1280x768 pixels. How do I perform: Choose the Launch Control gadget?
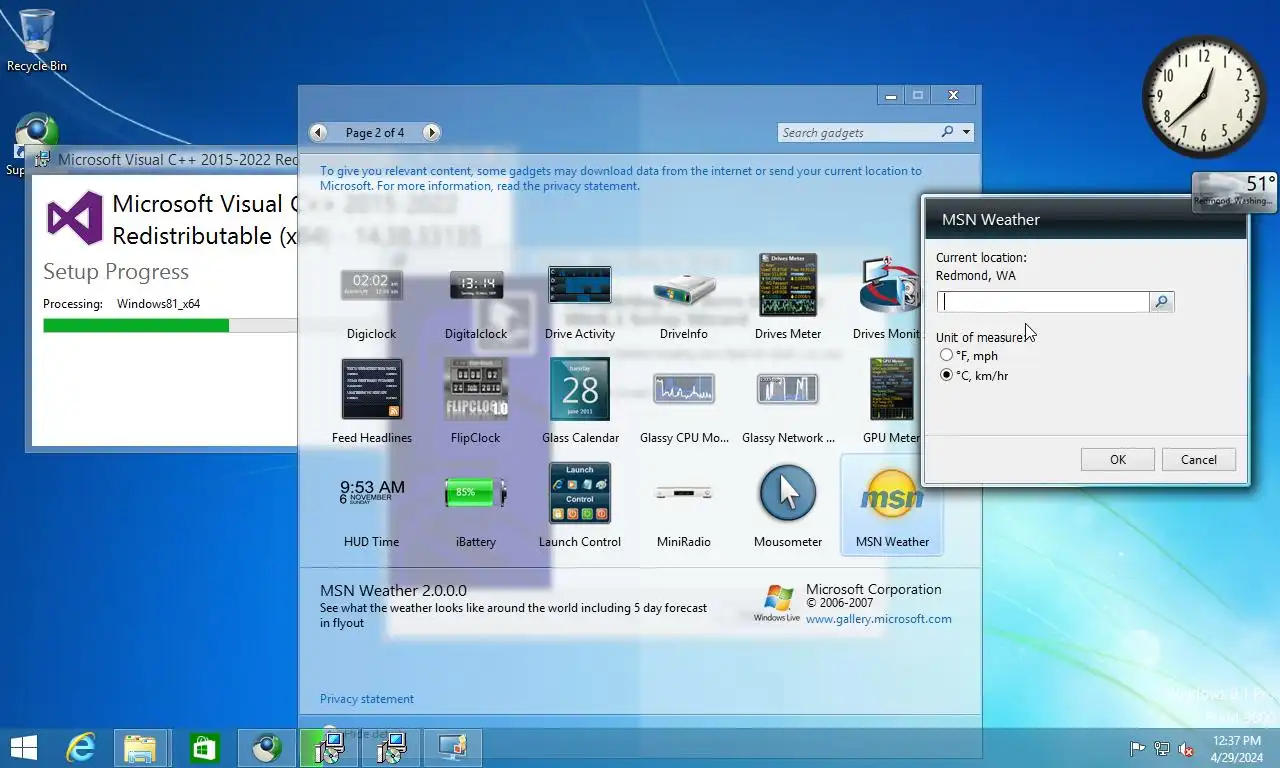click(x=580, y=493)
